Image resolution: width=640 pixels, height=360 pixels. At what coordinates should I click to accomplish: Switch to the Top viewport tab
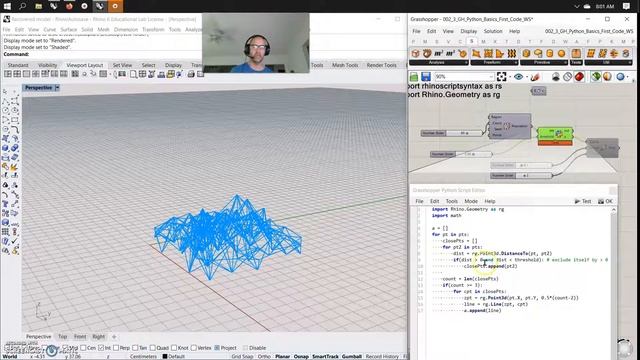[x=62, y=337]
